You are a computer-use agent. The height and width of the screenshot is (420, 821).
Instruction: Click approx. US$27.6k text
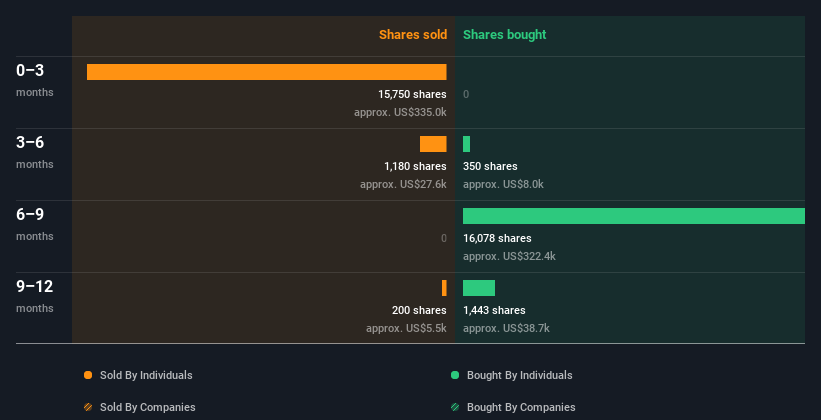pyautogui.click(x=403, y=184)
